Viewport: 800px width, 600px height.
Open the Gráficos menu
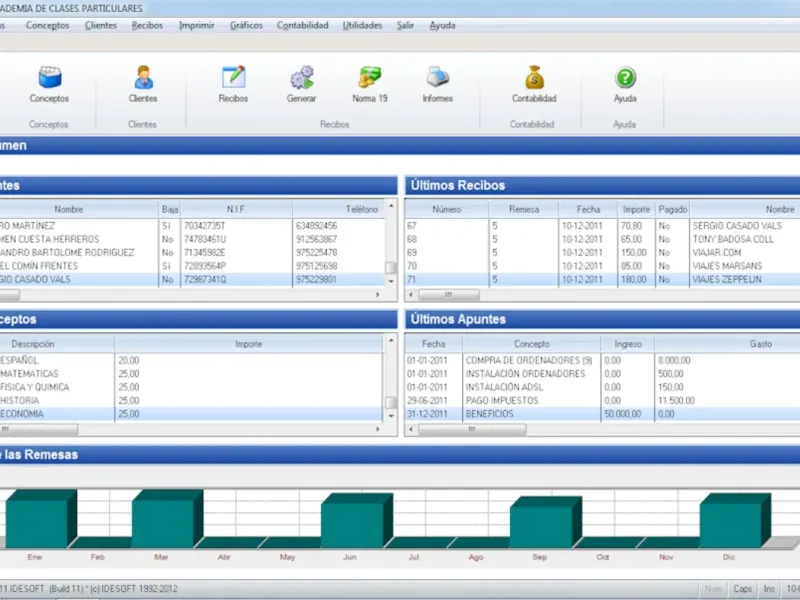[246, 26]
